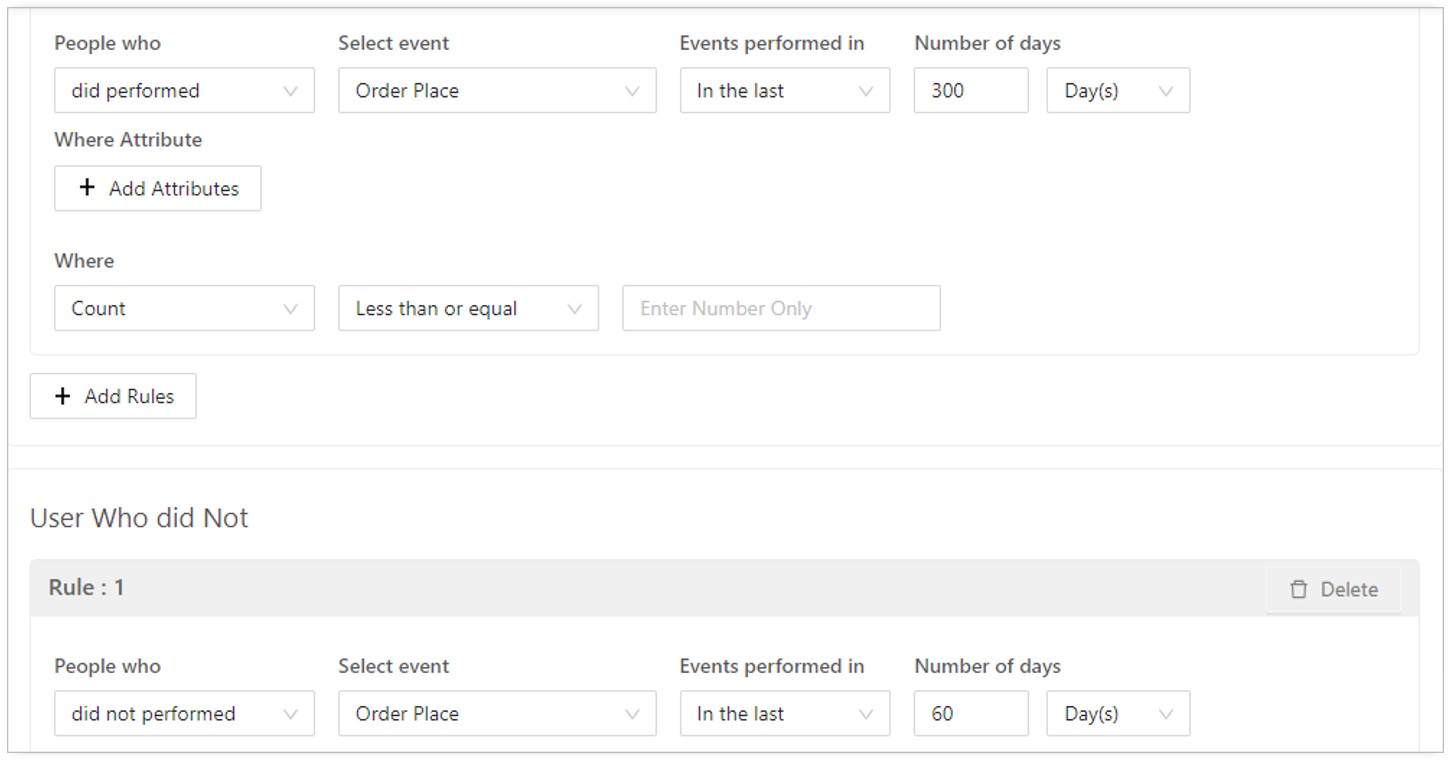Open the 'Less than or equal' operator dropdown

tap(468, 308)
